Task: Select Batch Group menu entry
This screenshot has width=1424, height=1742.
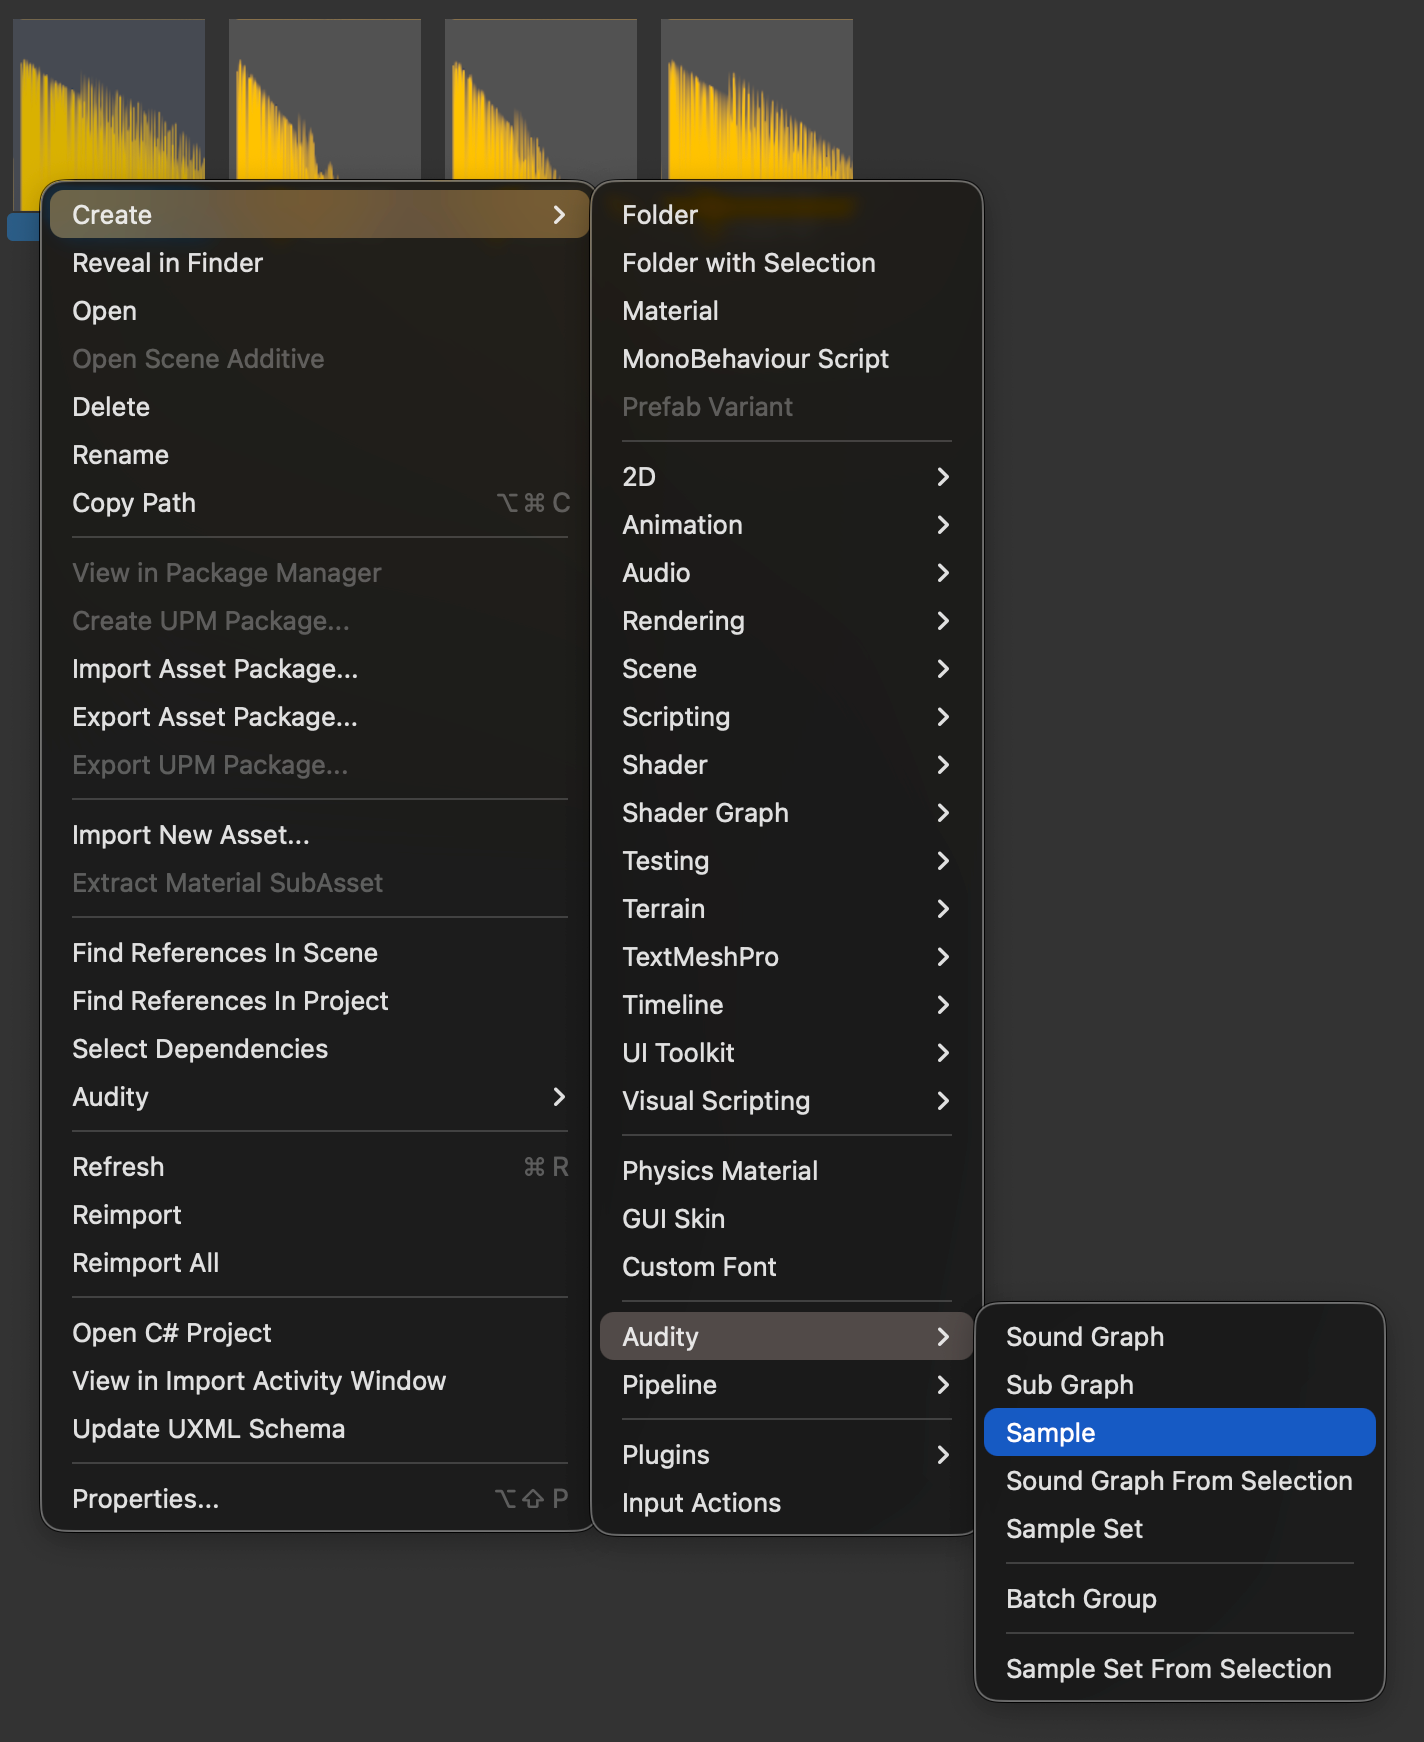Action: 1179,1598
